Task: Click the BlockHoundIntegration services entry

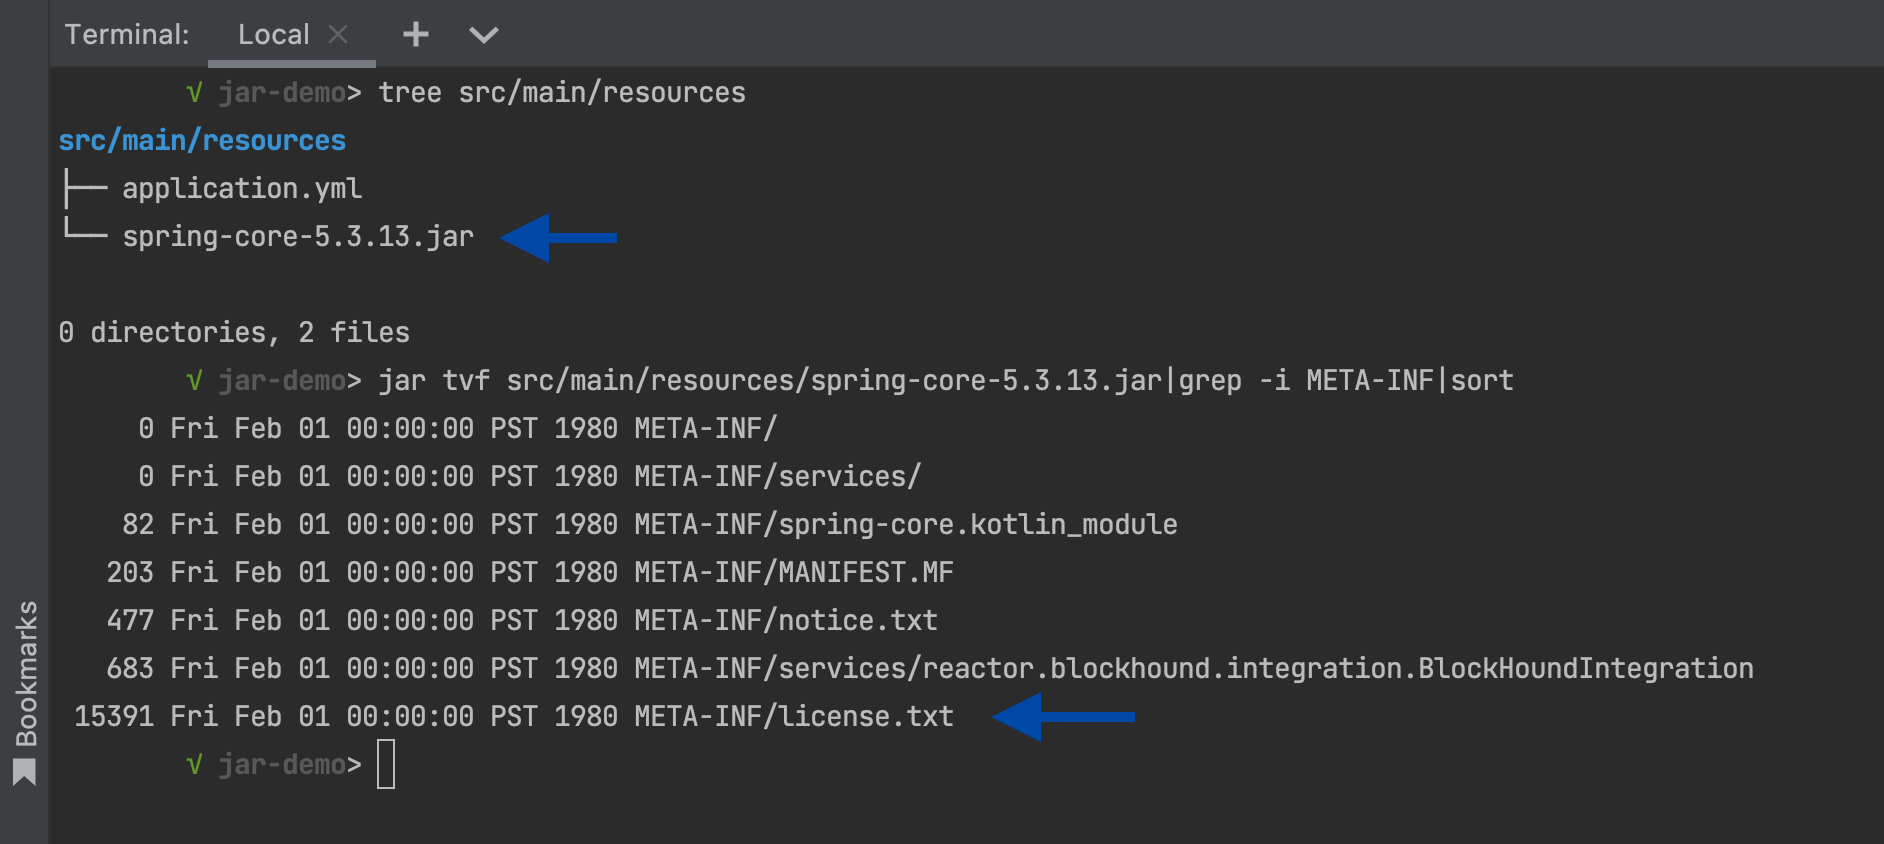Action: coord(1194,668)
